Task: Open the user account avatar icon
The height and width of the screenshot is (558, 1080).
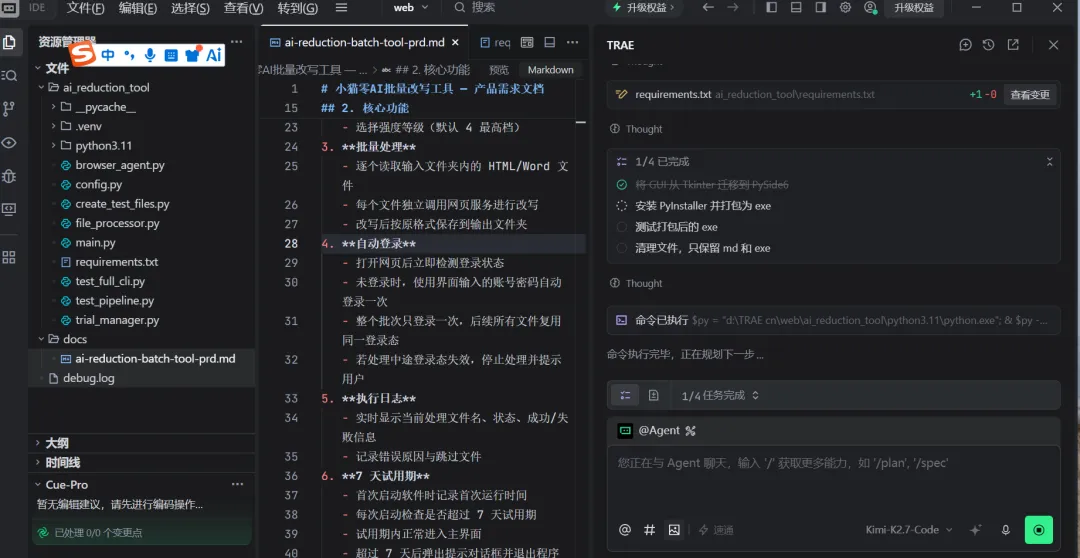Action: (x=870, y=8)
